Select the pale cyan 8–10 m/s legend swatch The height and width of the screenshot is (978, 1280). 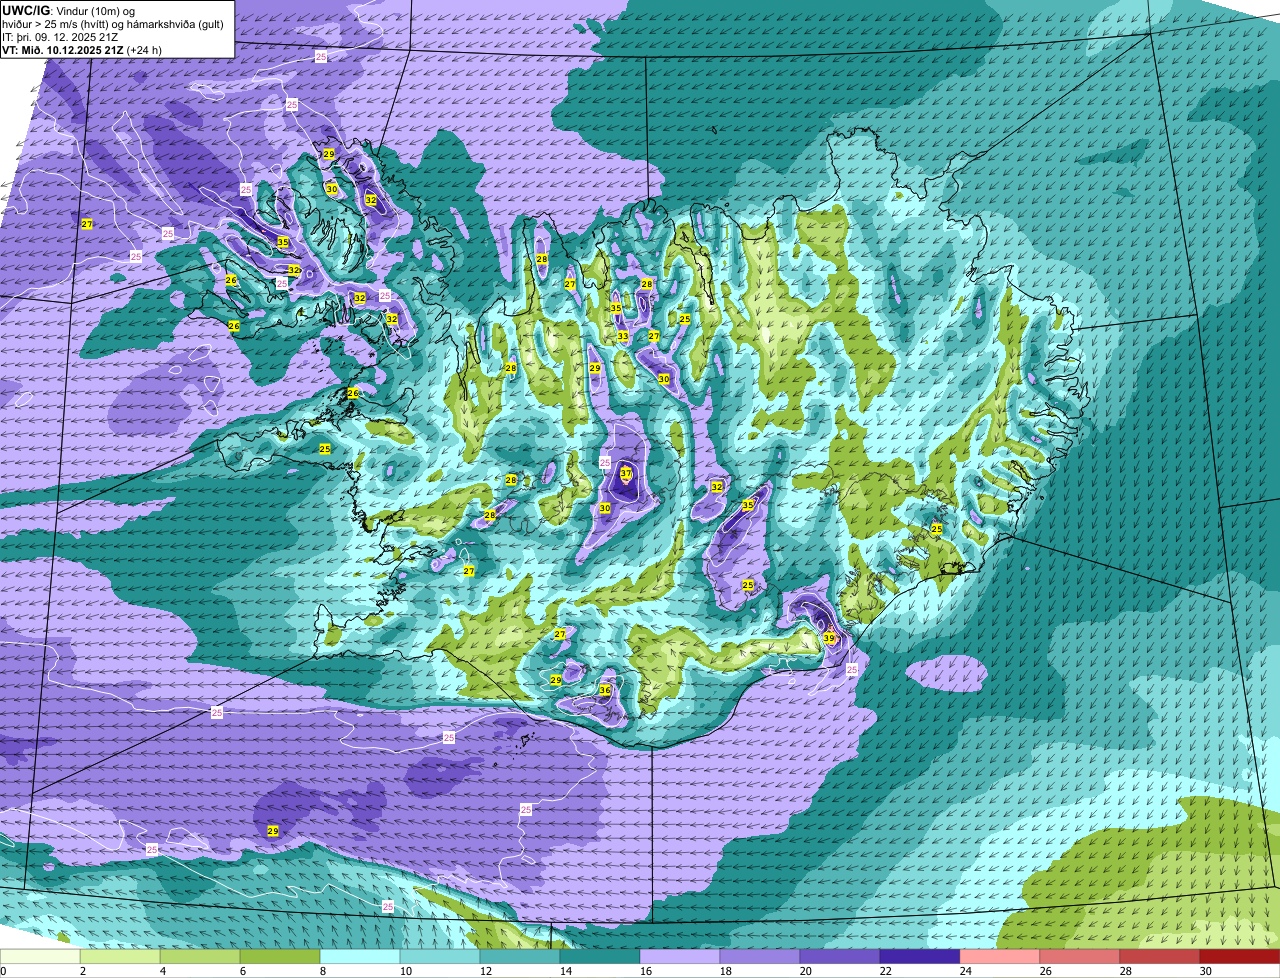(360, 956)
